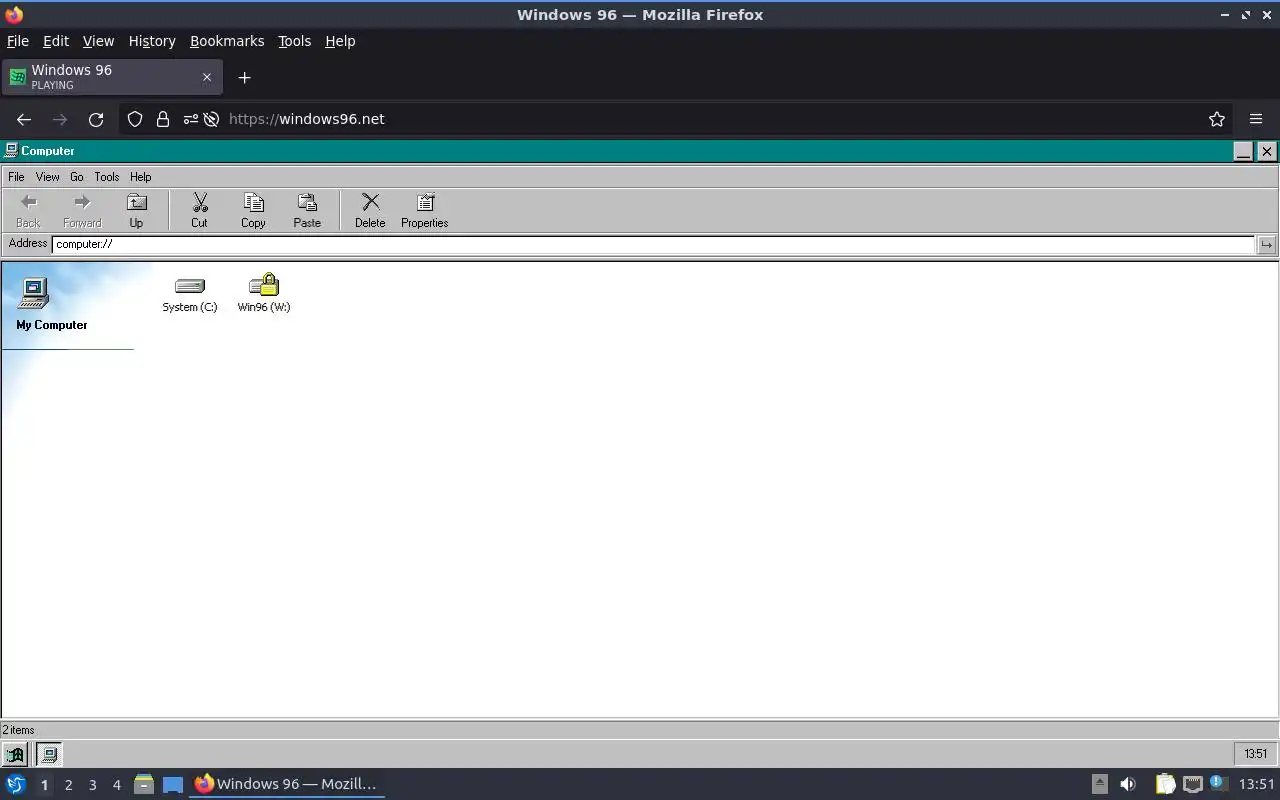Click the Windows 96 taskbar clock
1280x800 pixels.
pyautogui.click(x=1255, y=754)
